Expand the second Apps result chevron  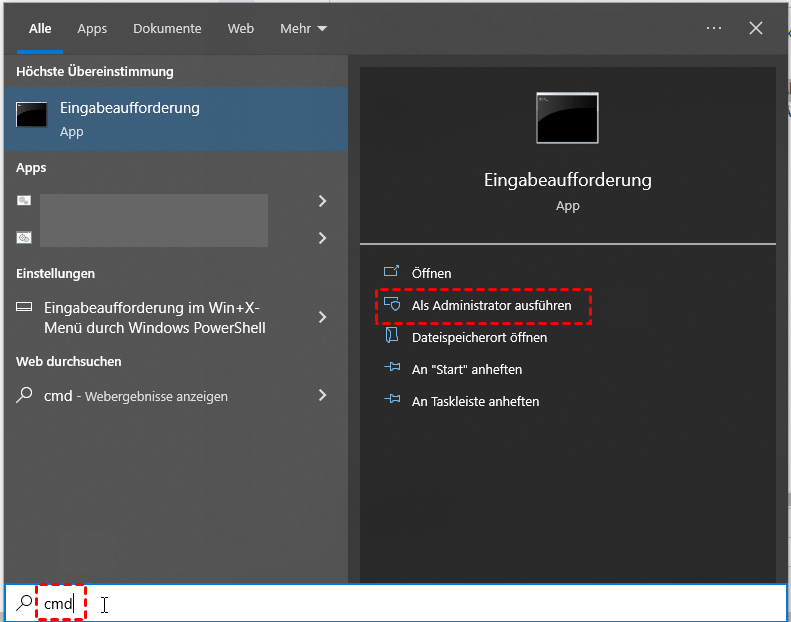click(322, 238)
